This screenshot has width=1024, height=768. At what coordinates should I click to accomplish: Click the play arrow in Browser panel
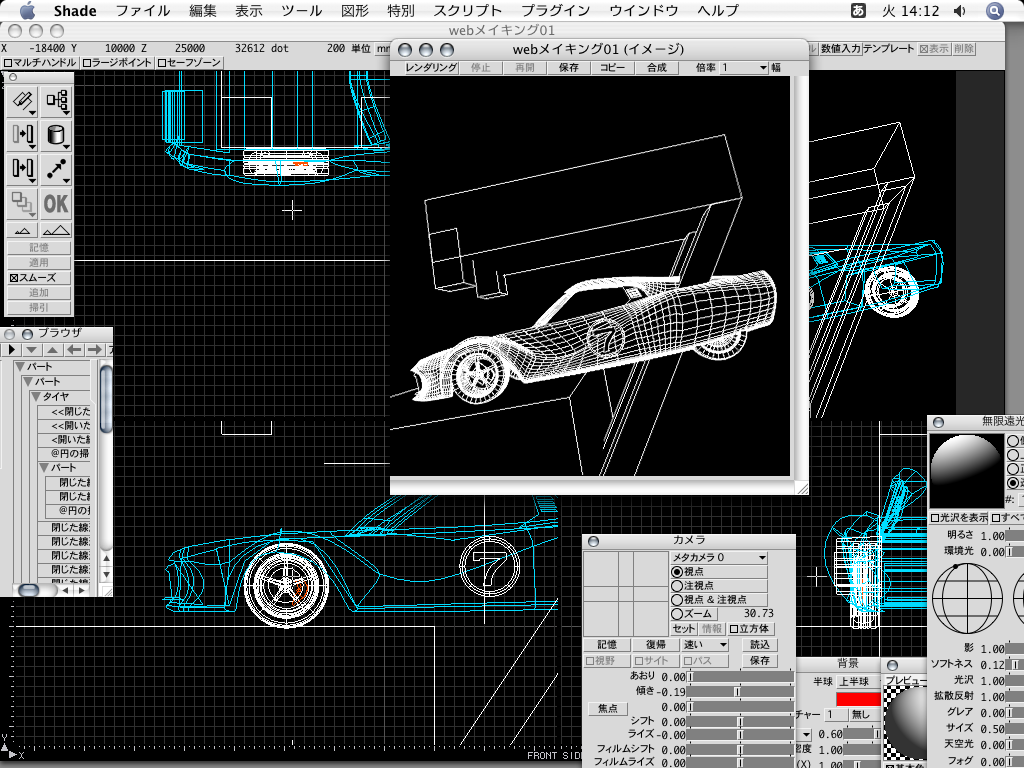click(12, 349)
